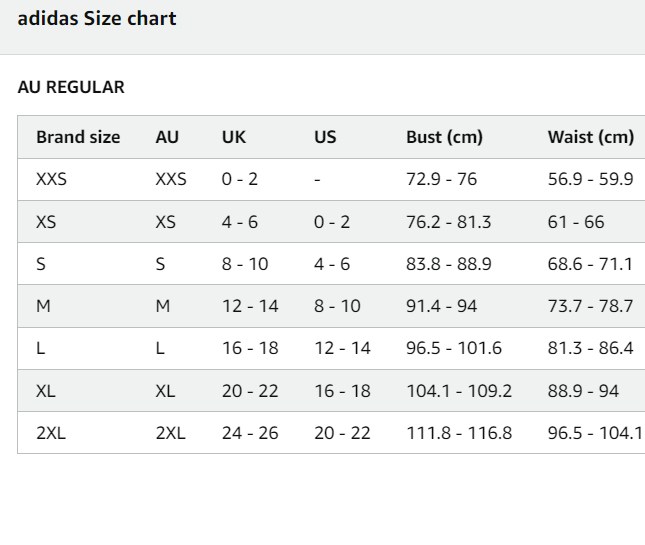Click the Brand size column header
645x545 pixels.
coord(78,137)
